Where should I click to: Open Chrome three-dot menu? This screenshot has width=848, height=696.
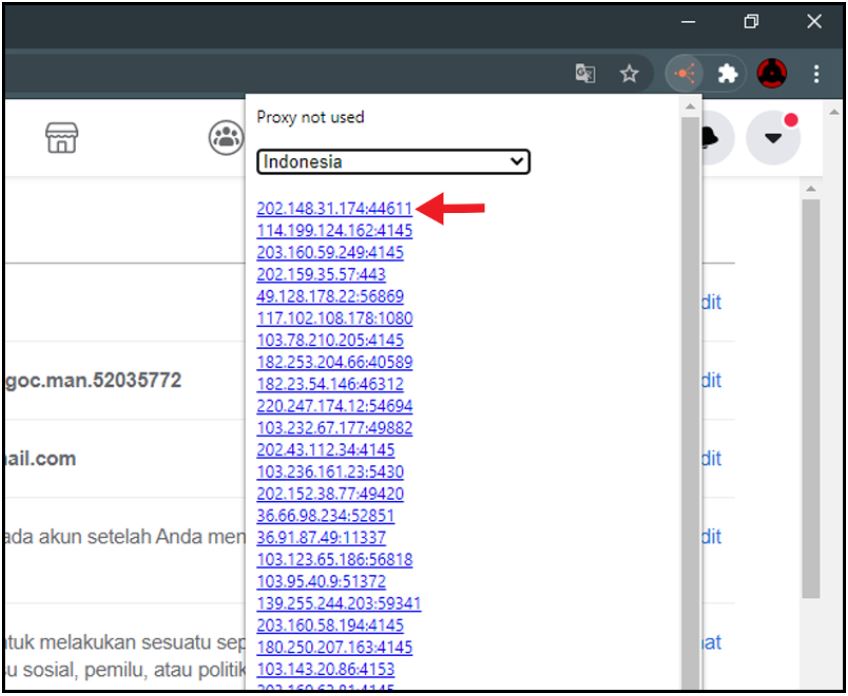816,73
